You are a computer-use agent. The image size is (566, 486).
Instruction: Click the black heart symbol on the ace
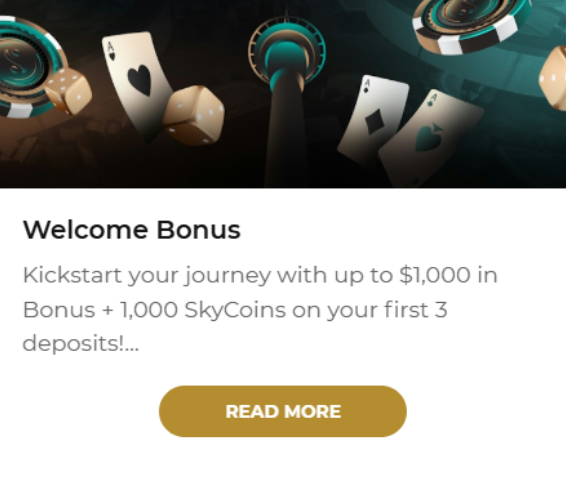tap(139, 80)
